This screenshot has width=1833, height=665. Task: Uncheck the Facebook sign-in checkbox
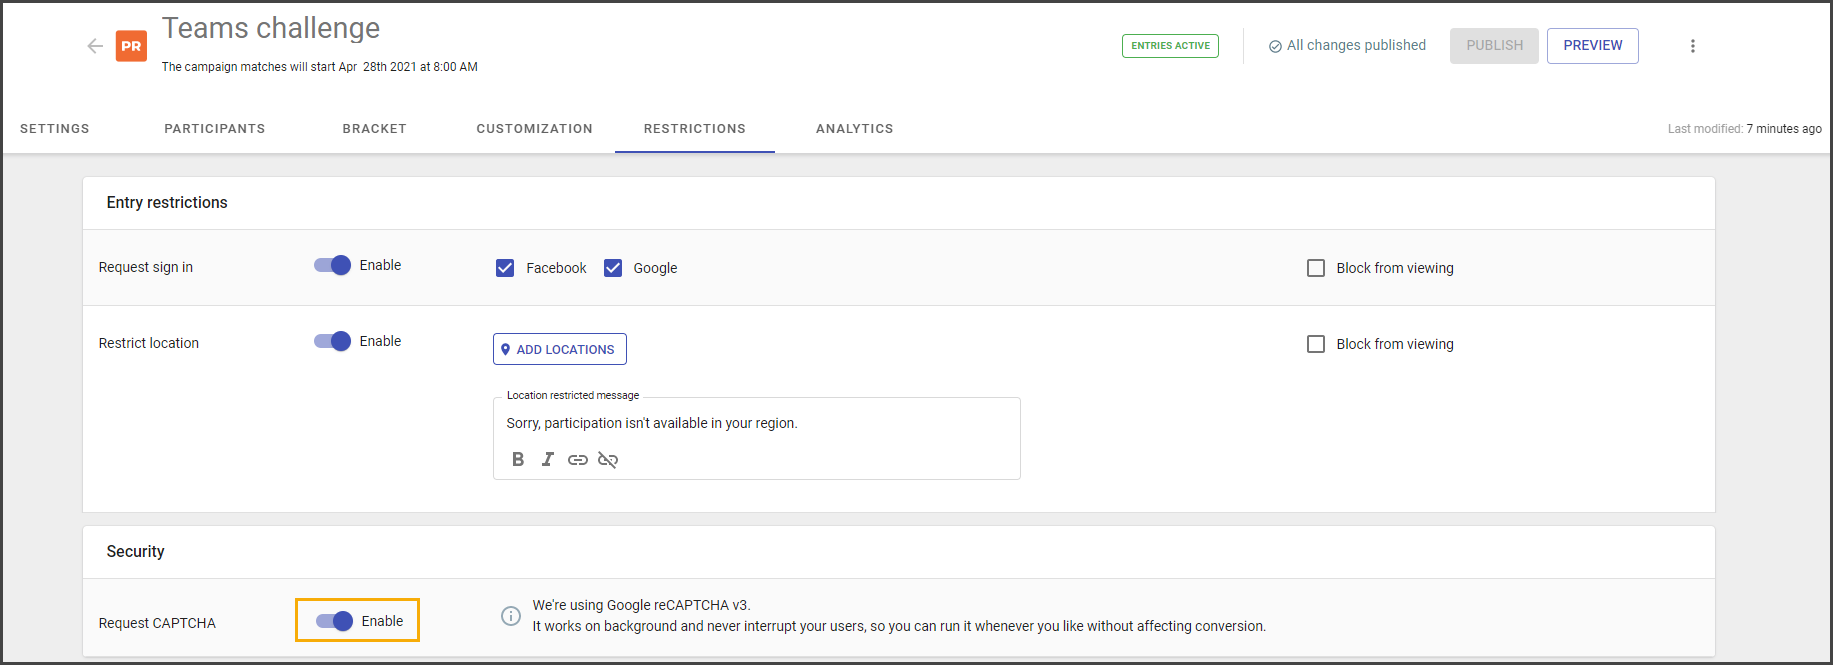pos(505,268)
